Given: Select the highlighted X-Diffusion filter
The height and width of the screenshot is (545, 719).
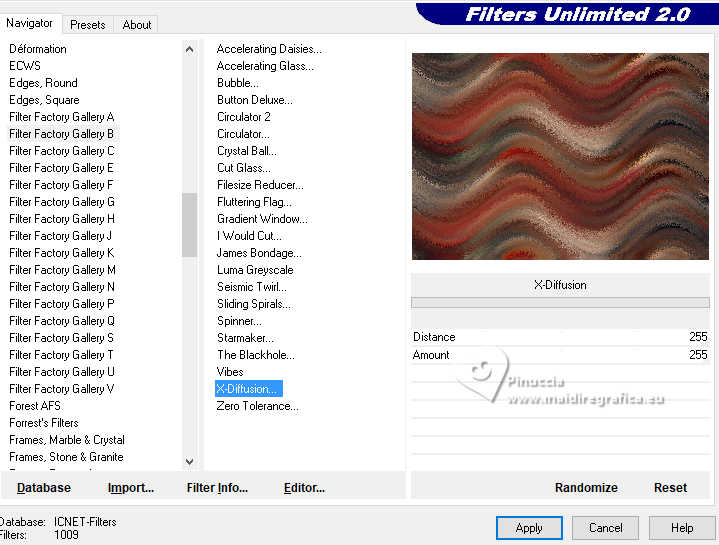Looking at the screenshot, I should (x=249, y=388).
